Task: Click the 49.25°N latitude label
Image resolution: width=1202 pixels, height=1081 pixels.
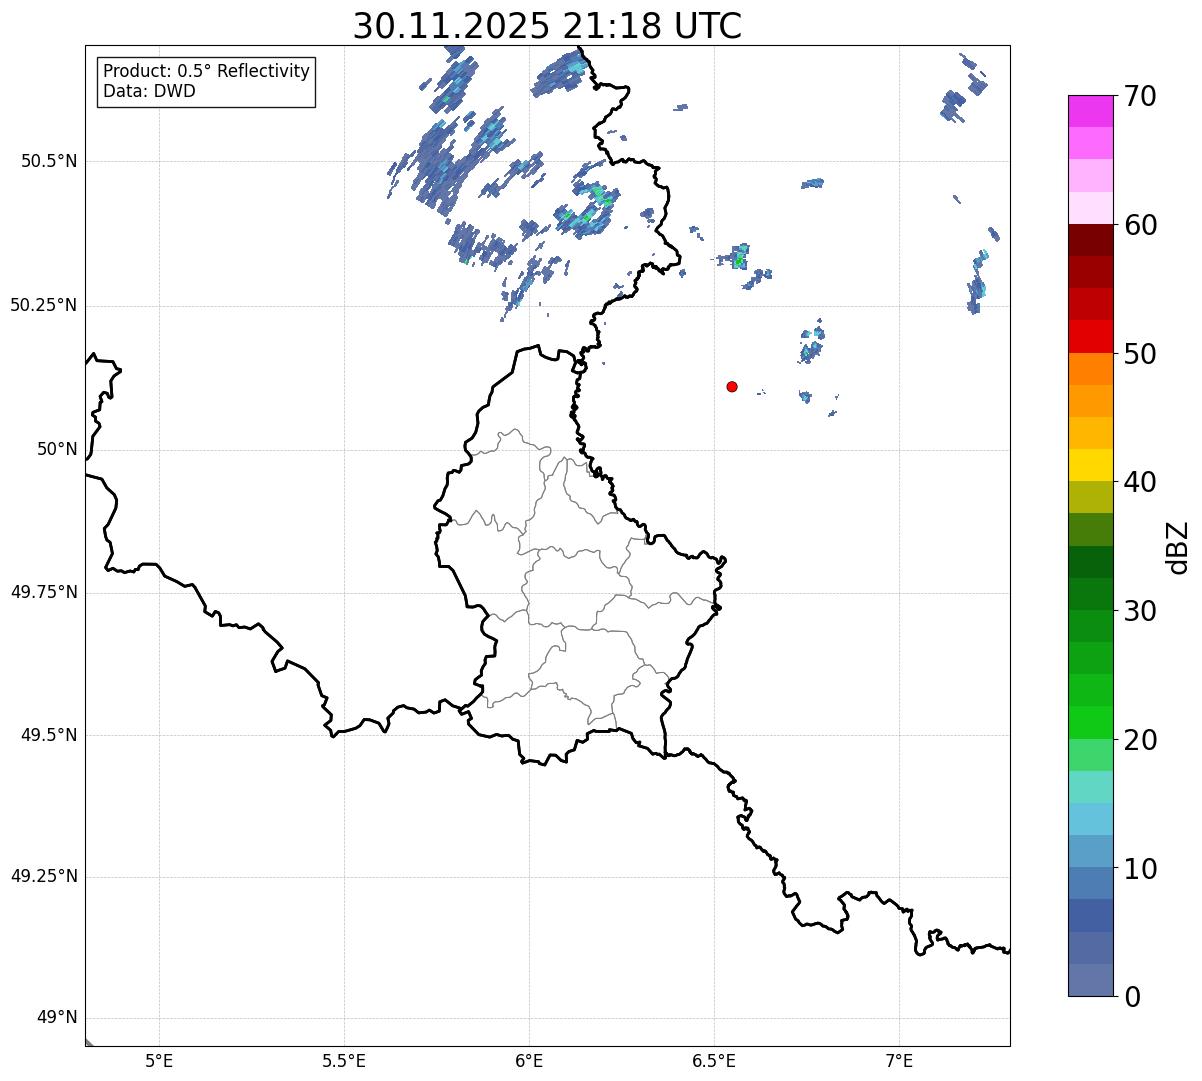Action: coord(44,876)
